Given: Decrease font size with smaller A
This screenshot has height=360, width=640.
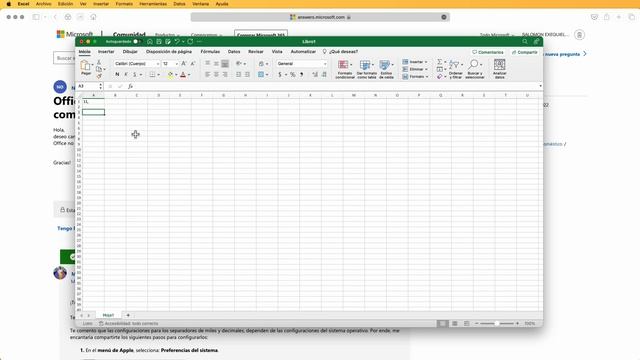Looking at the screenshot, I should (193, 64).
